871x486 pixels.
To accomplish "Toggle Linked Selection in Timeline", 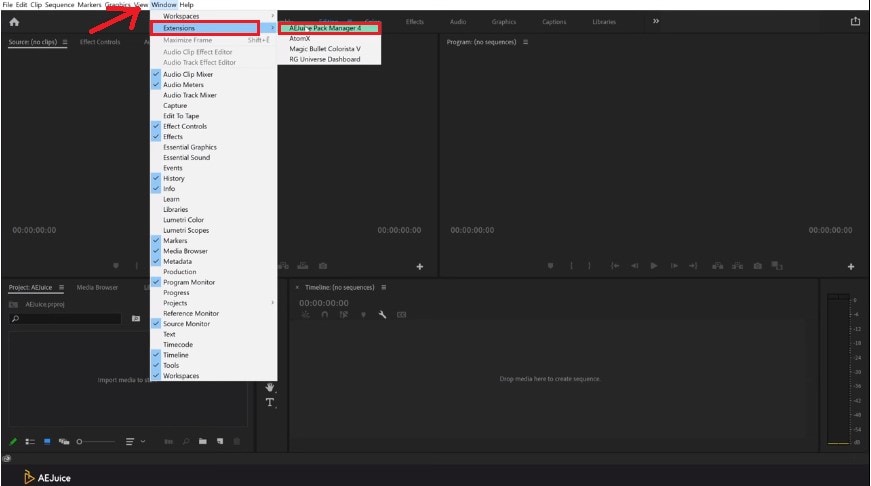I will [344, 314].
